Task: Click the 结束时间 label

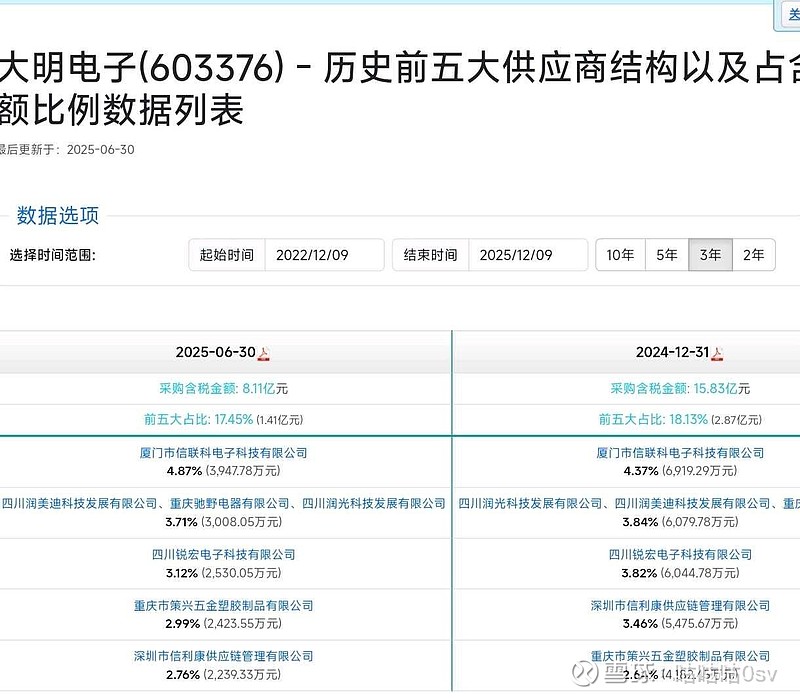Action: click(x=430, y=255)
